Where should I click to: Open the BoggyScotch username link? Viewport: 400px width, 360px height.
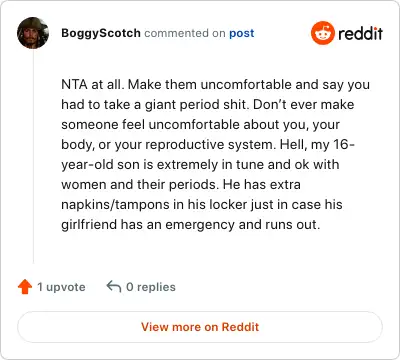pyautogui.click(x=101, y=33)
